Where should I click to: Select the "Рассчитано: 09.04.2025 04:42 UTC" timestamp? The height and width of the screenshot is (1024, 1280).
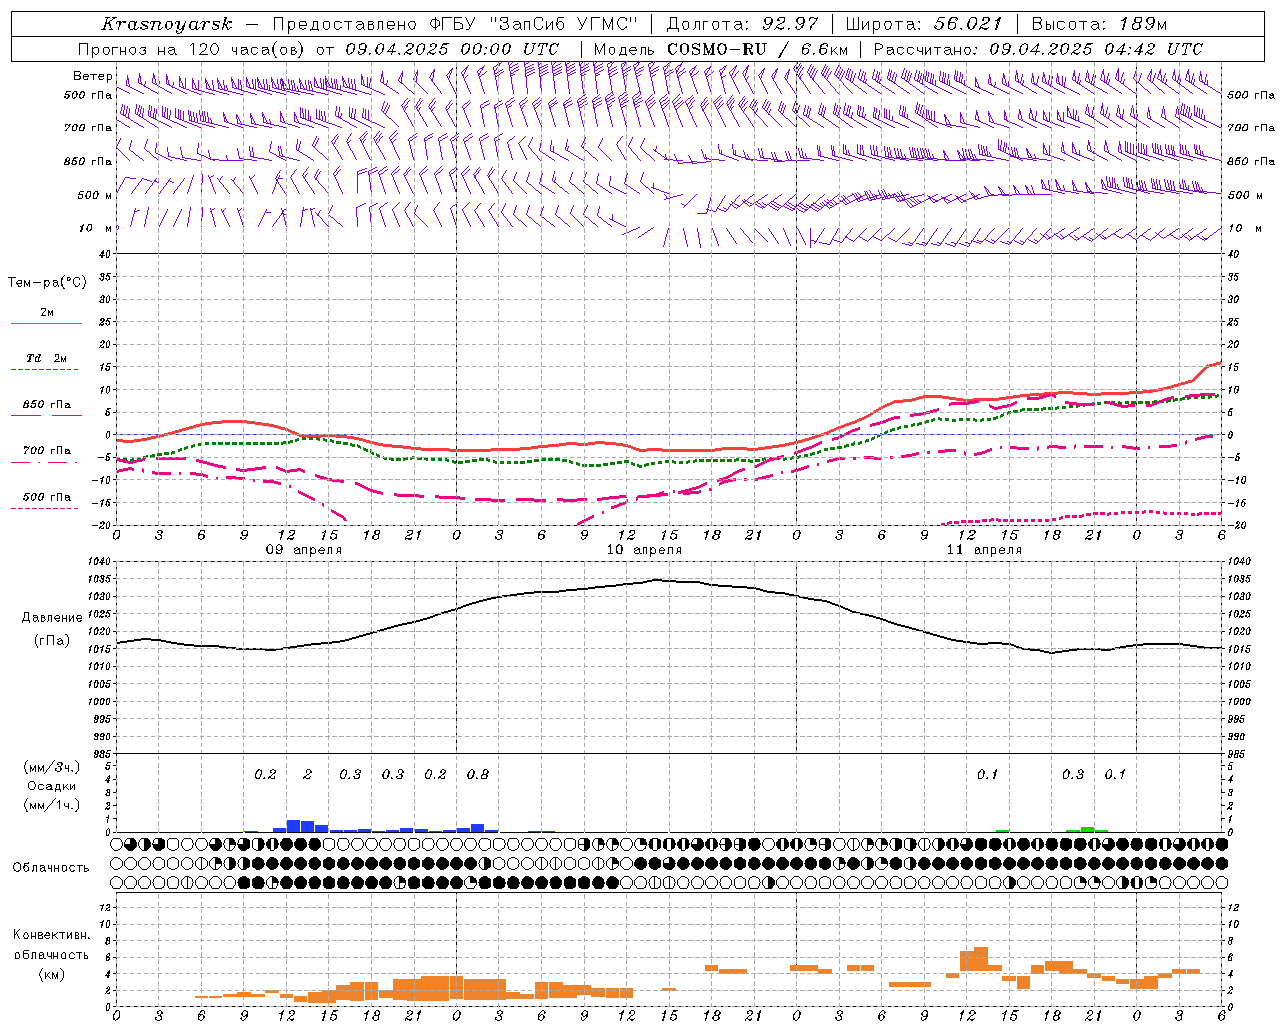pyautogui.click(x=1038, y=49)
